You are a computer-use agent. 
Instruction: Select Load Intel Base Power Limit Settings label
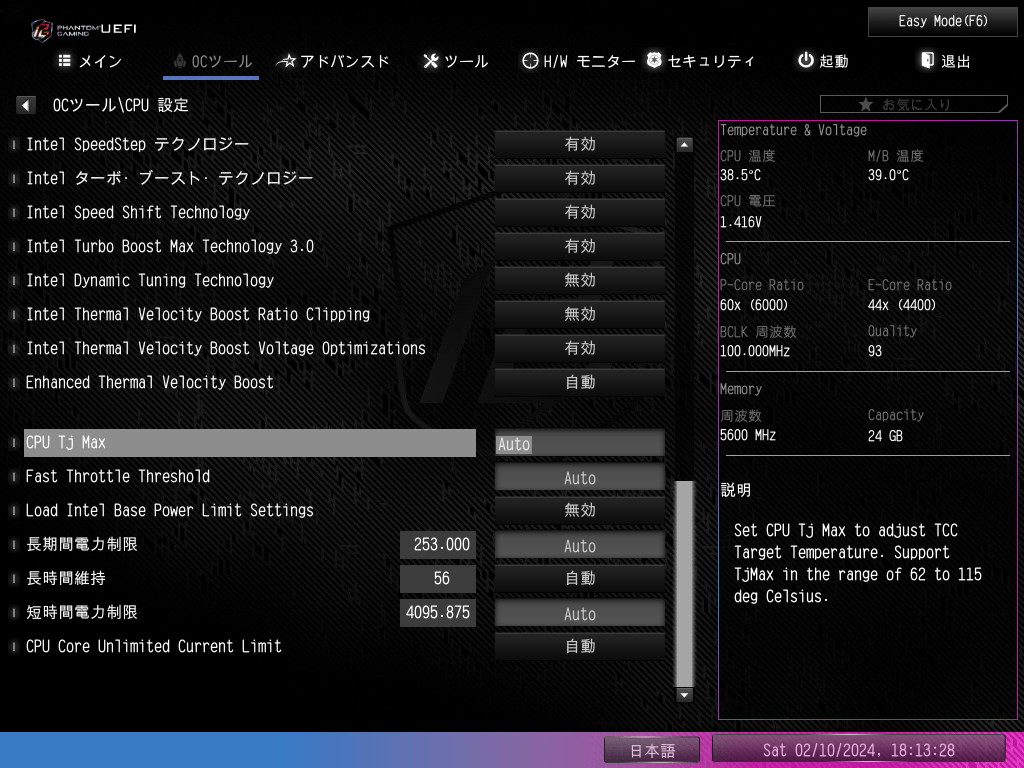point(169,511)
